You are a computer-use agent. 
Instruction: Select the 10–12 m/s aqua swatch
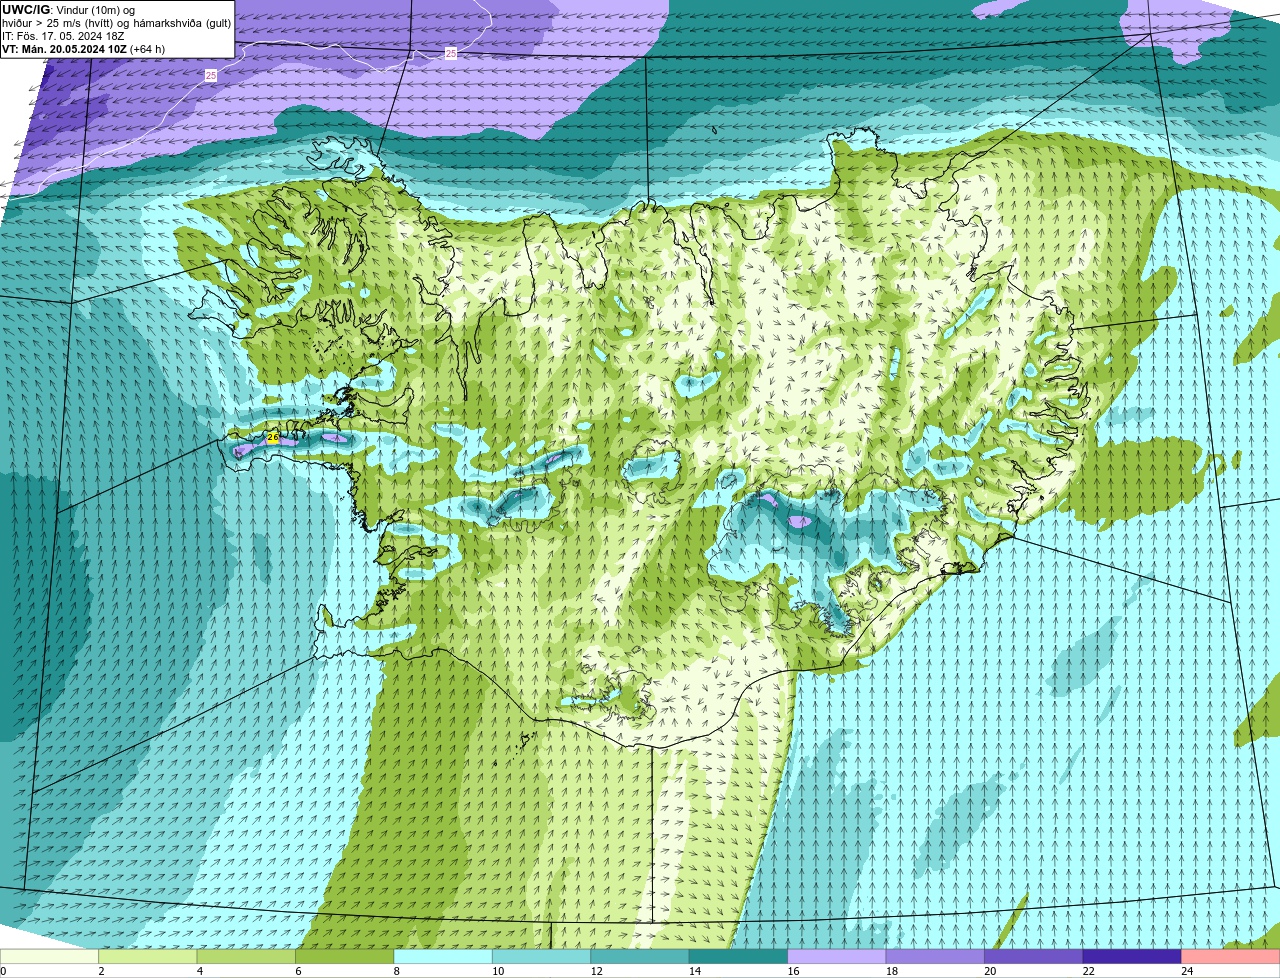click(x=541, y=957)
